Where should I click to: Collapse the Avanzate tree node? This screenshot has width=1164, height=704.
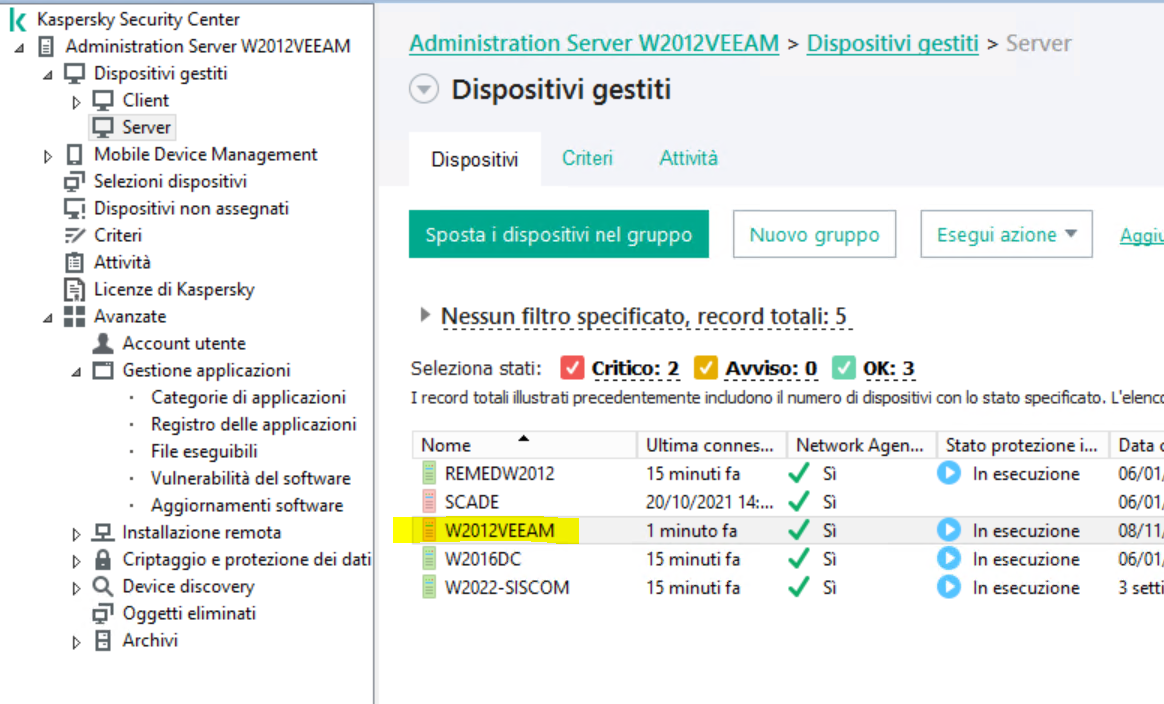pos(48,318)
